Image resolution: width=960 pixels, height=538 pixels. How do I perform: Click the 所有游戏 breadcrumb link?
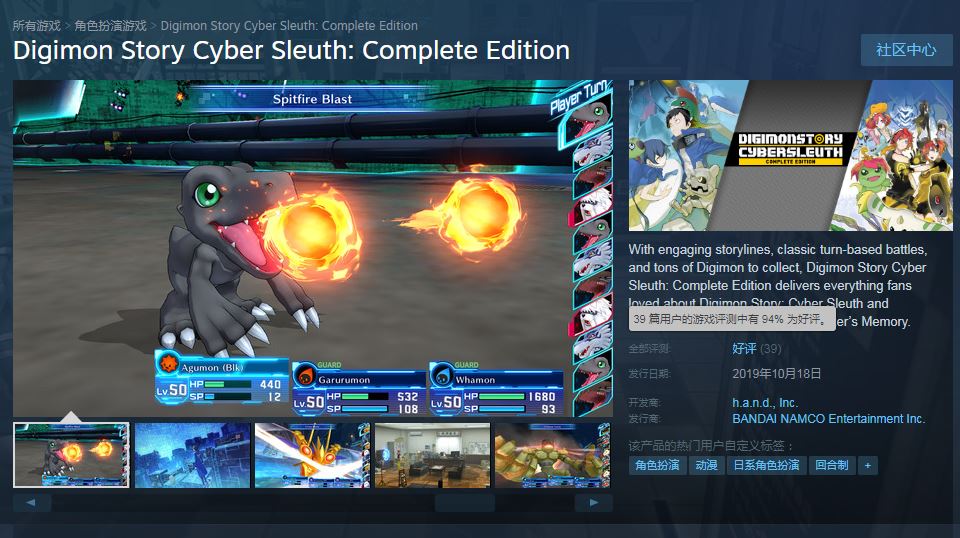[x=37, y=26]
